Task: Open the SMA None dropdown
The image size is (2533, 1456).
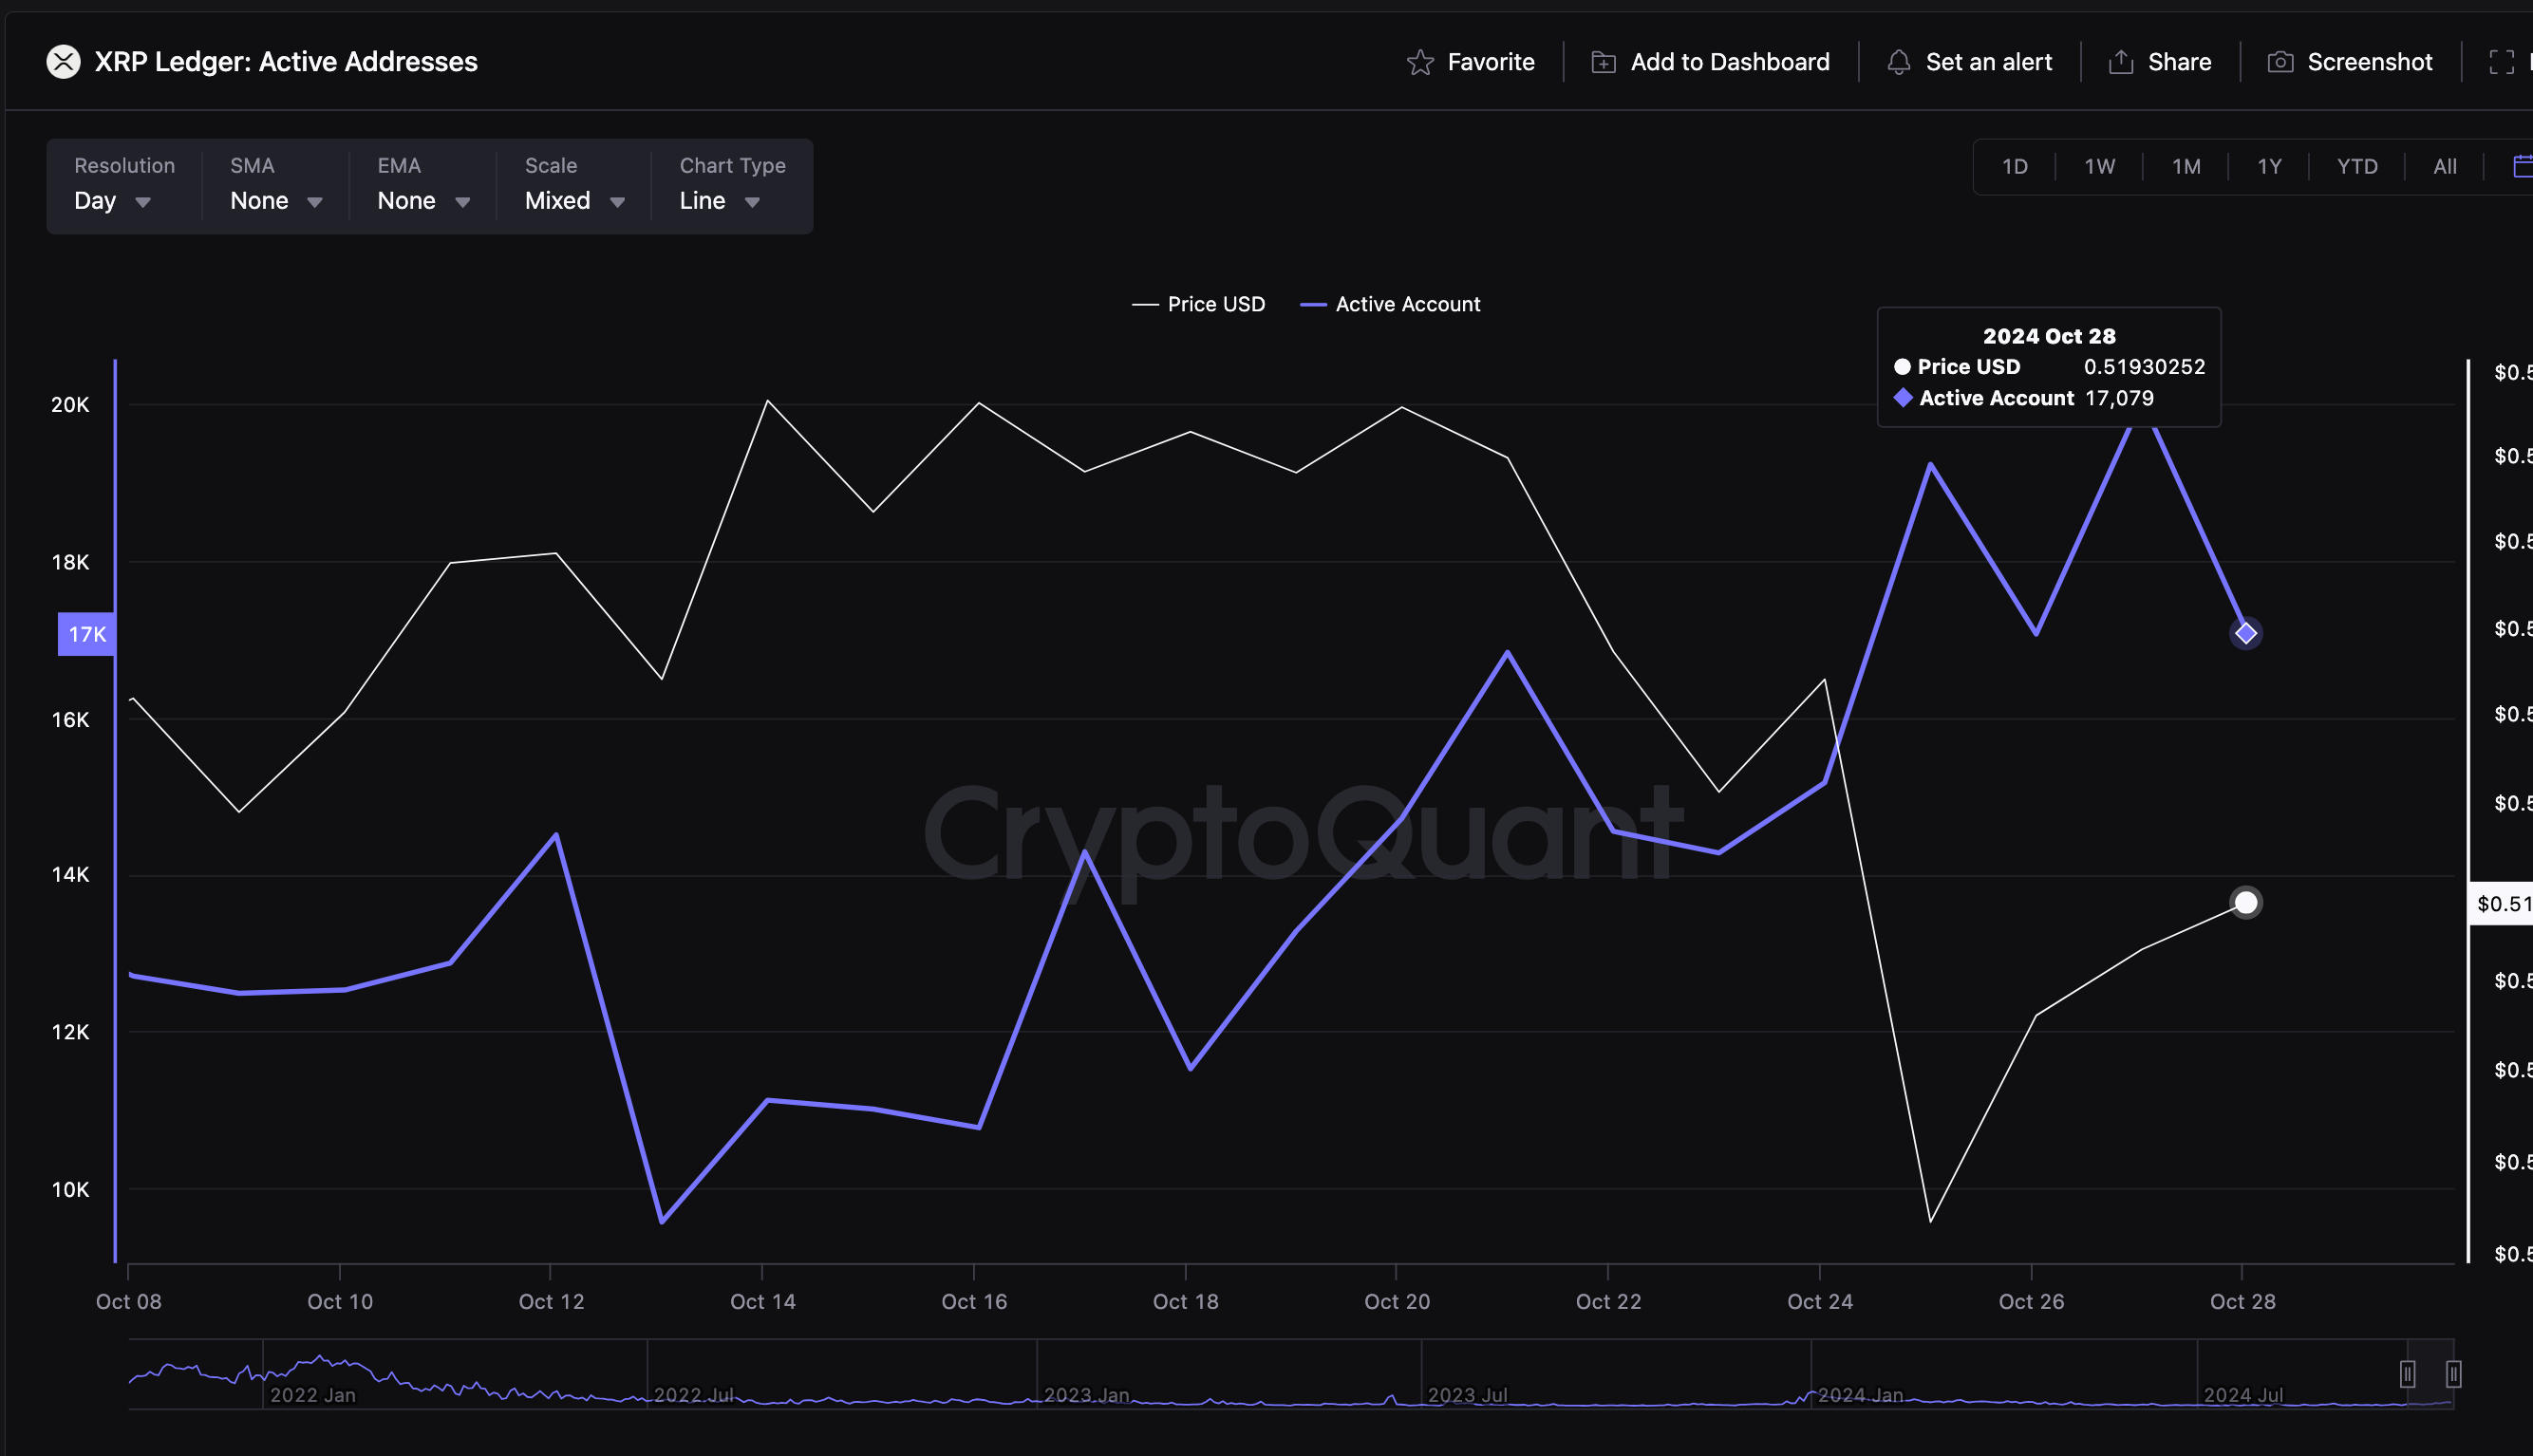Action: pyautogui.click(x=276, y=186)
